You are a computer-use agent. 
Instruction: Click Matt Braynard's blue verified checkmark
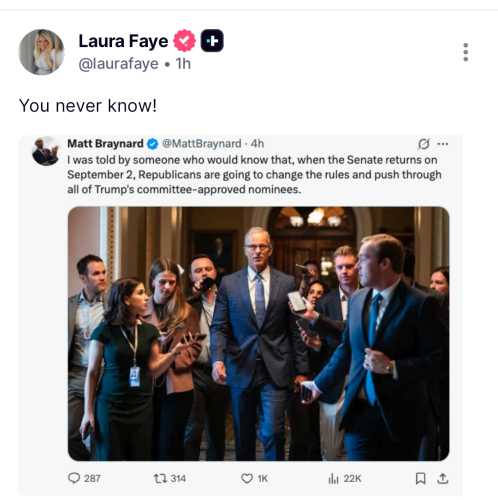[152, 144]
